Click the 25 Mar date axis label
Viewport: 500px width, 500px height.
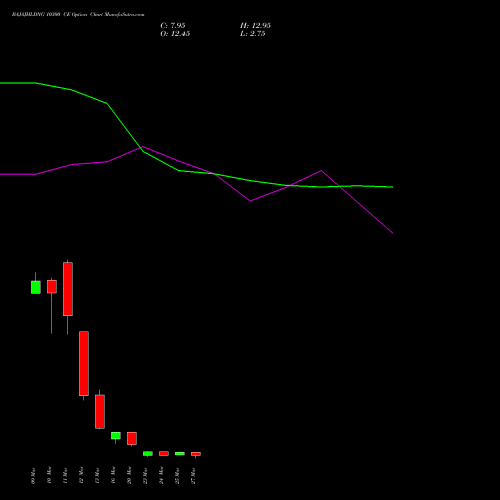tap(177, 475)
